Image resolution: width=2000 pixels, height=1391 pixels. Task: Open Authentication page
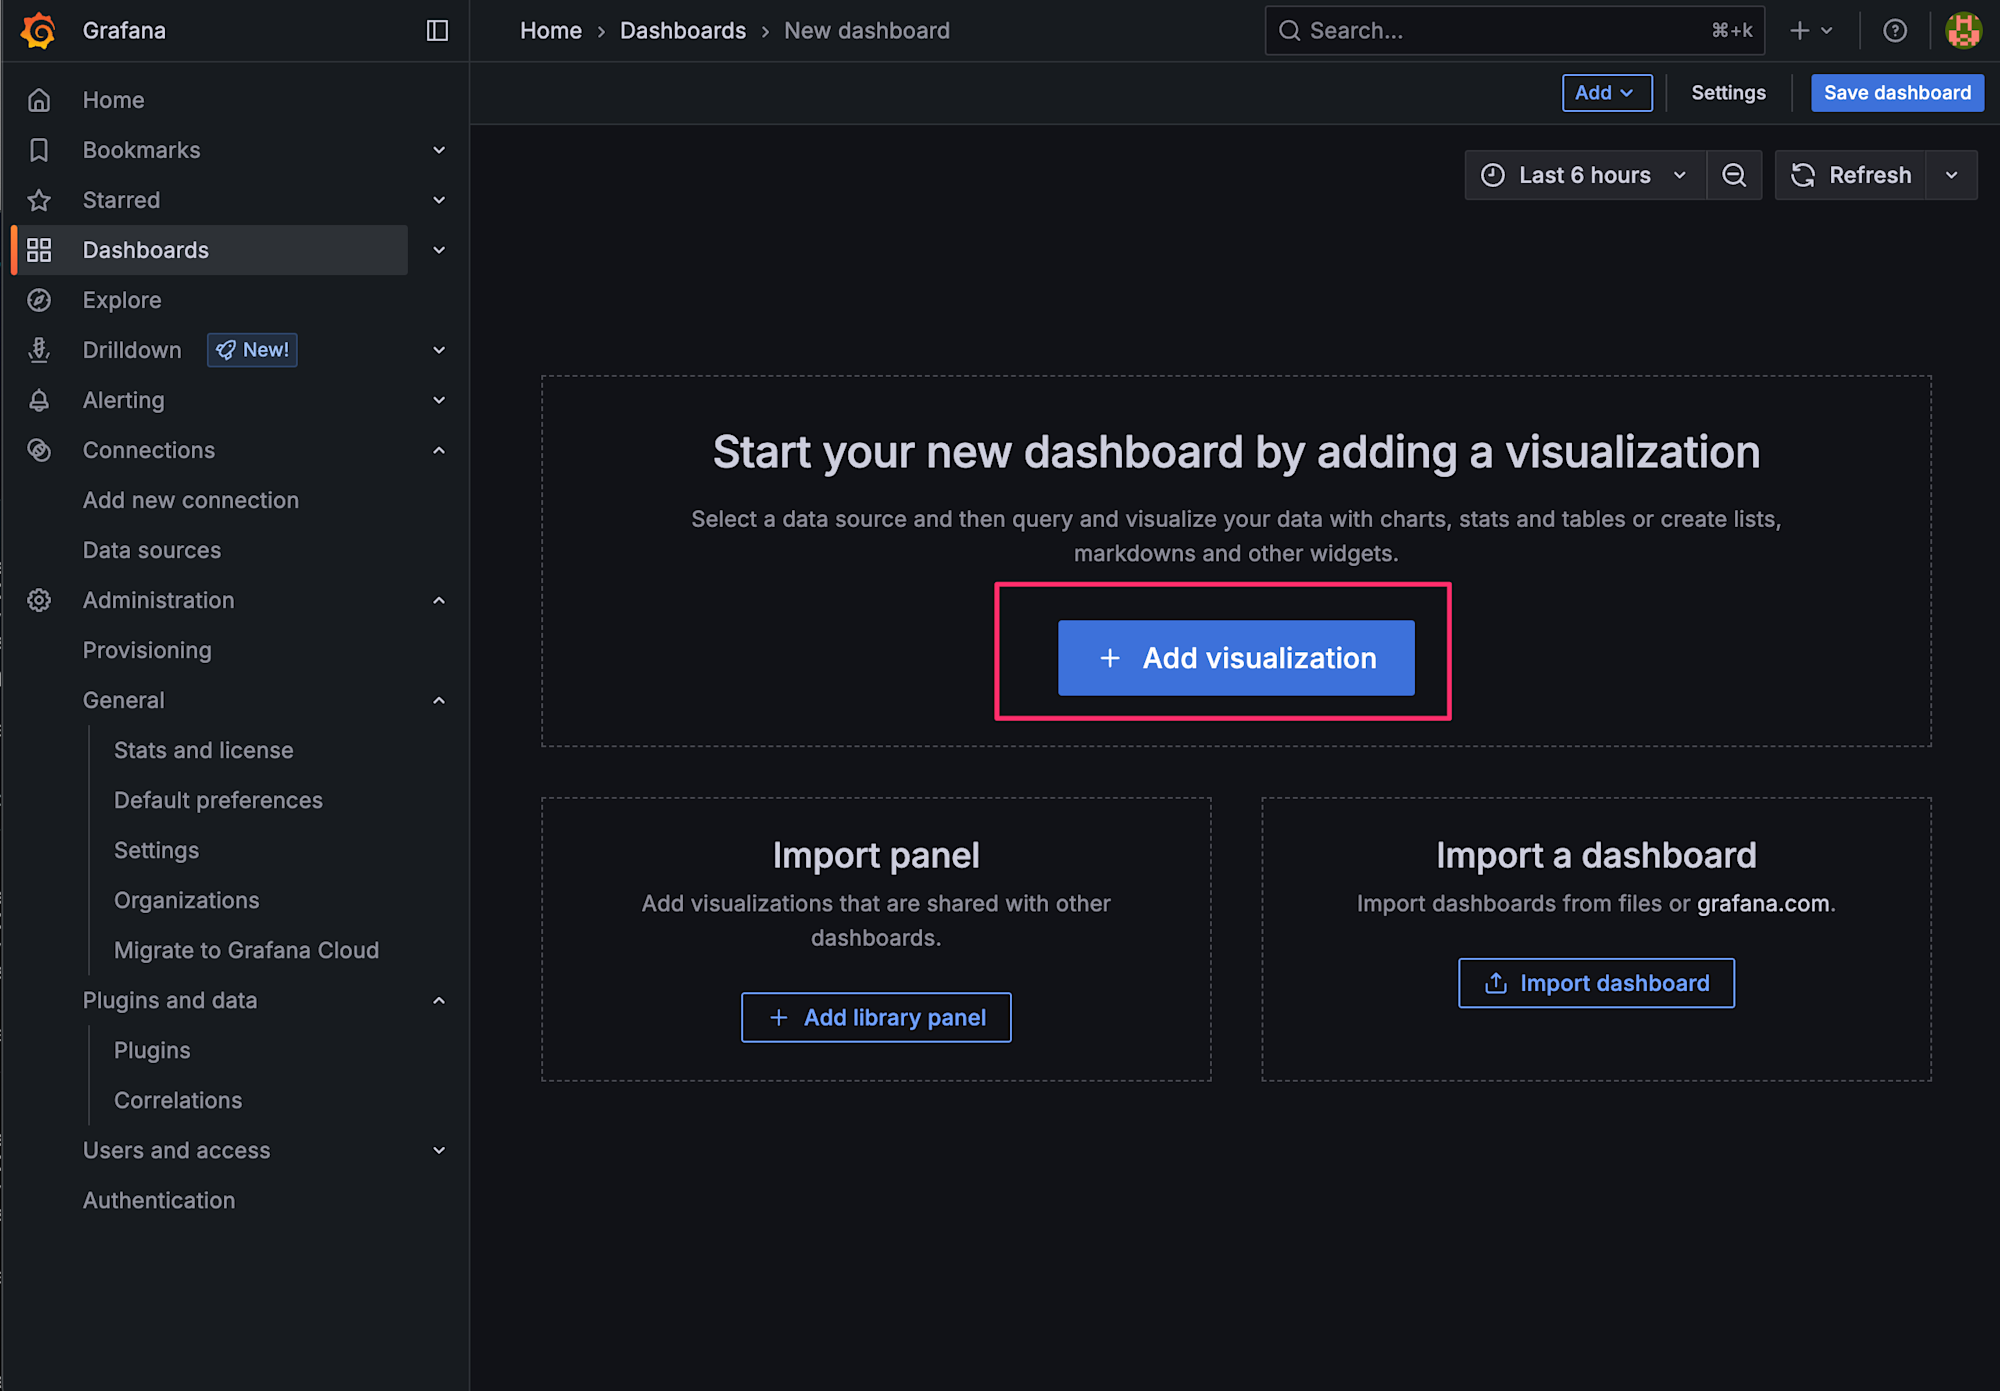(159, 1200)
